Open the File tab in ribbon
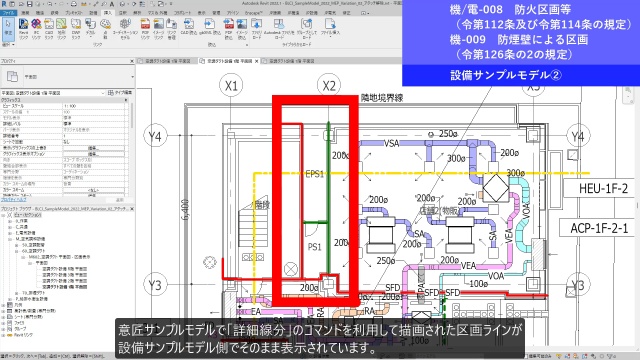Viewport: 640px width, 360px height. pos(8,13)
